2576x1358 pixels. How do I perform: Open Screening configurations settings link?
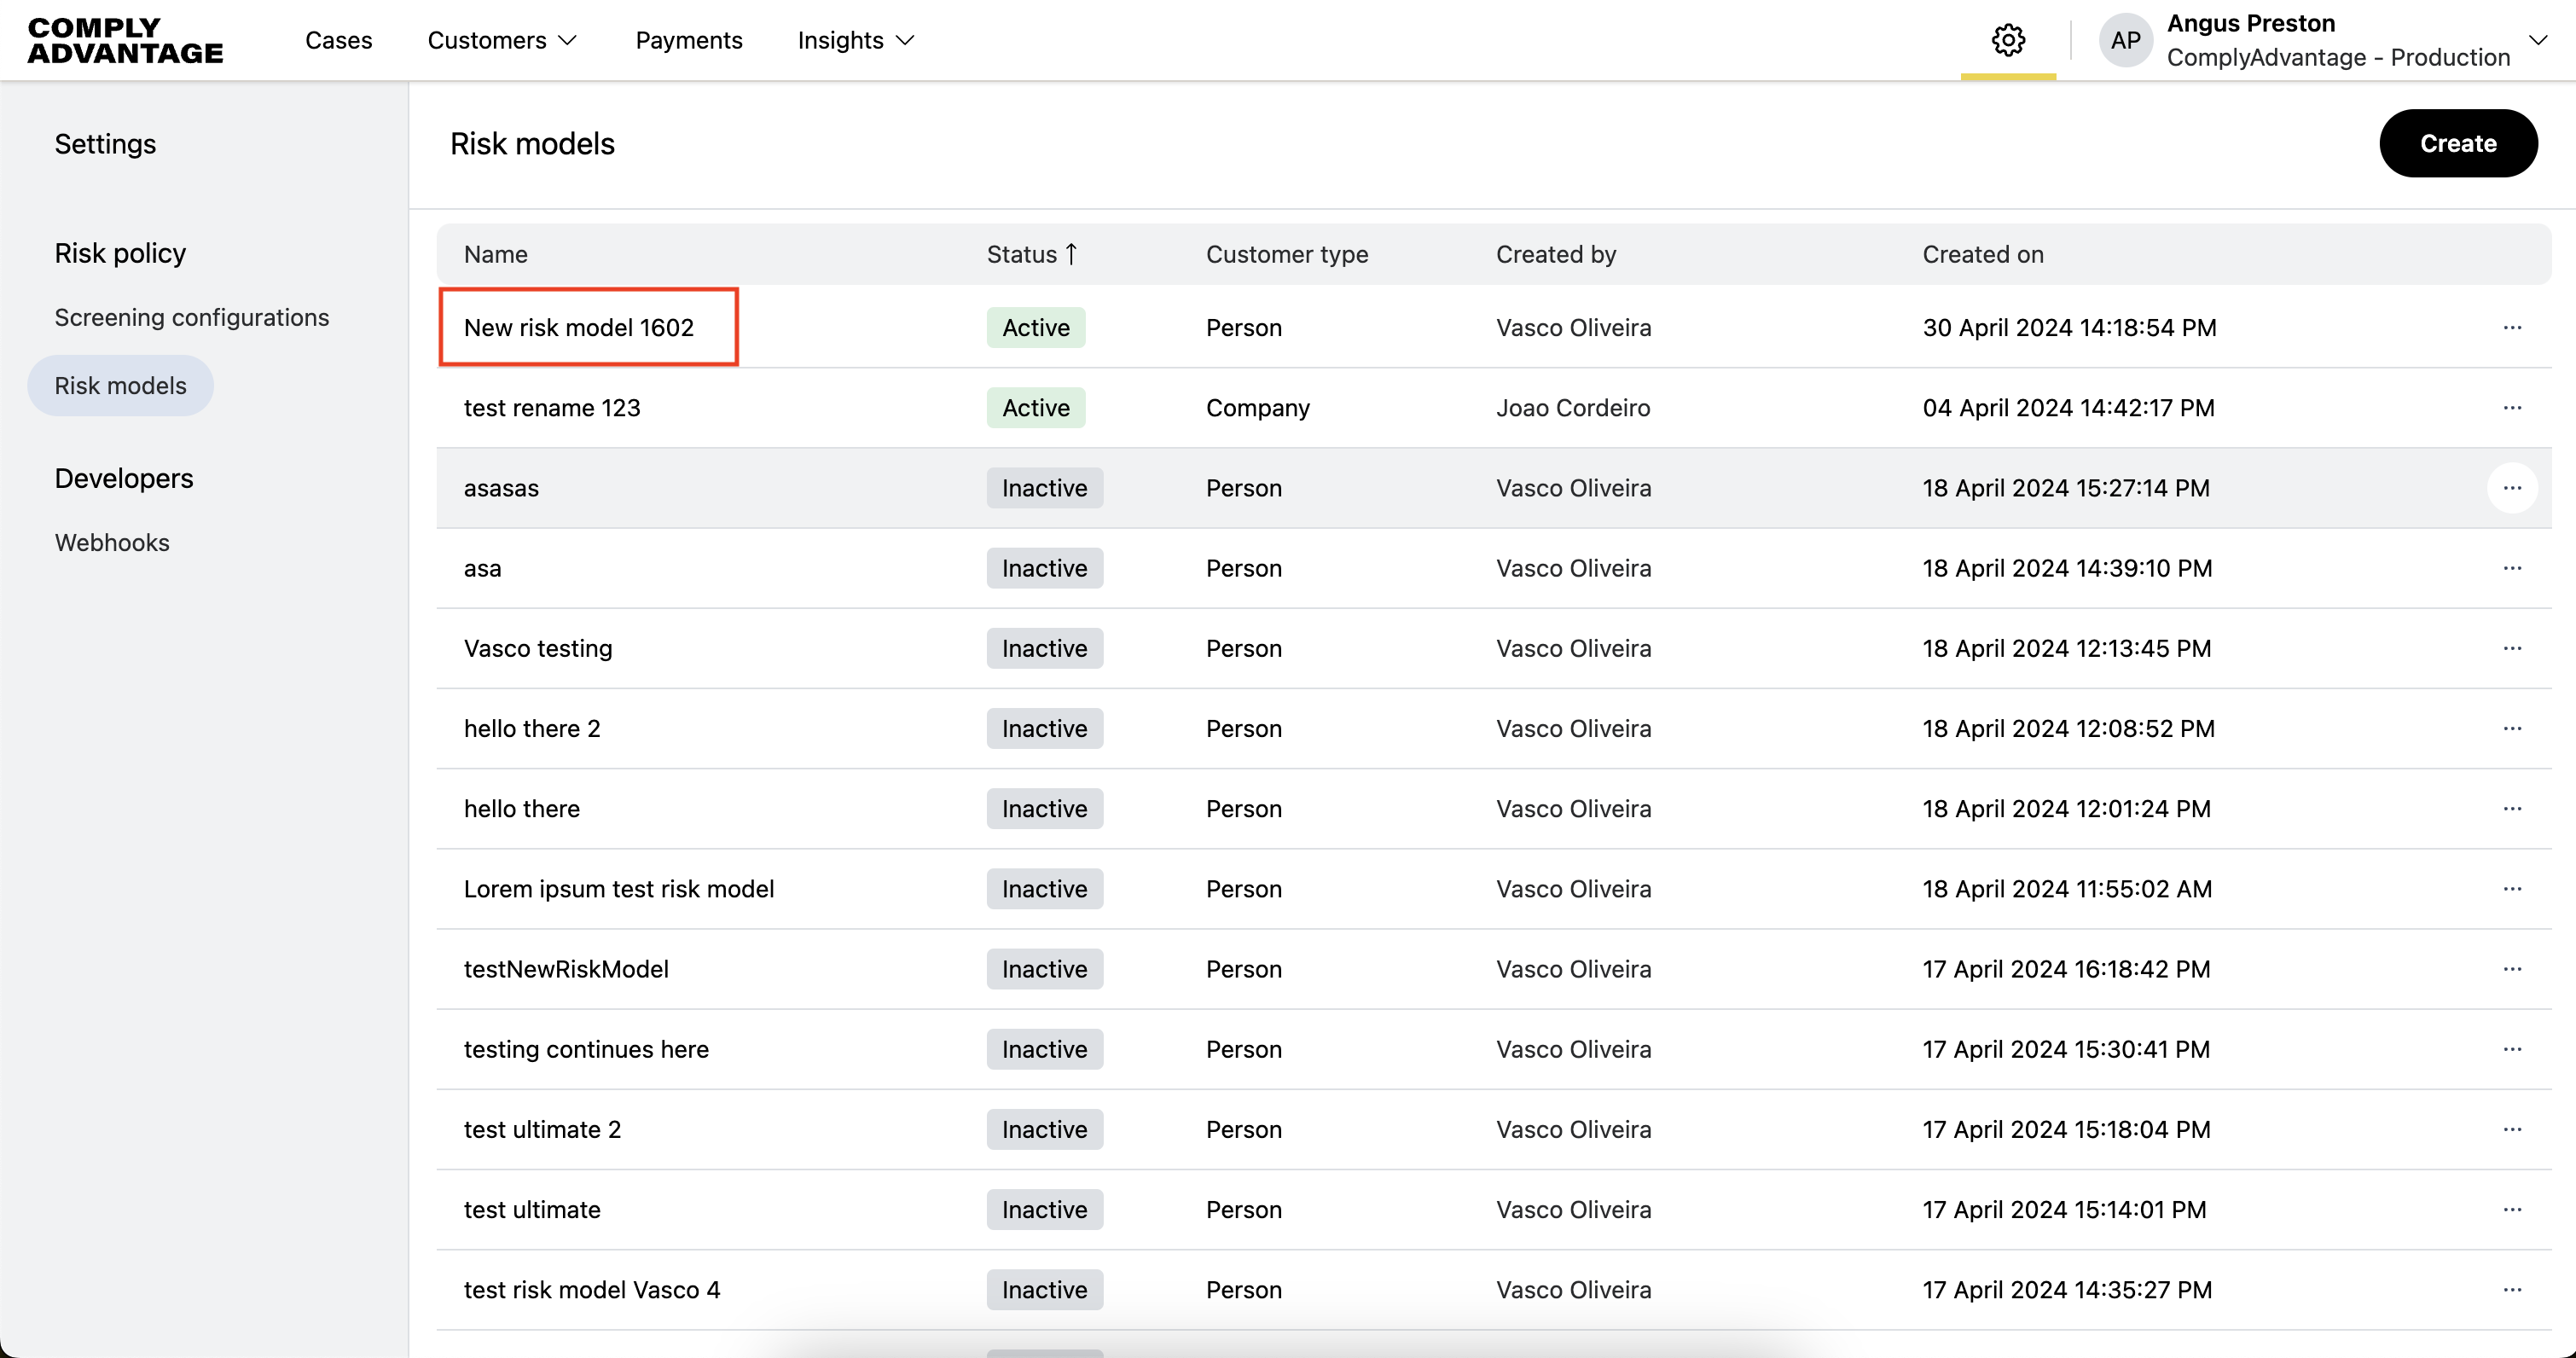[x=191, y=317]
